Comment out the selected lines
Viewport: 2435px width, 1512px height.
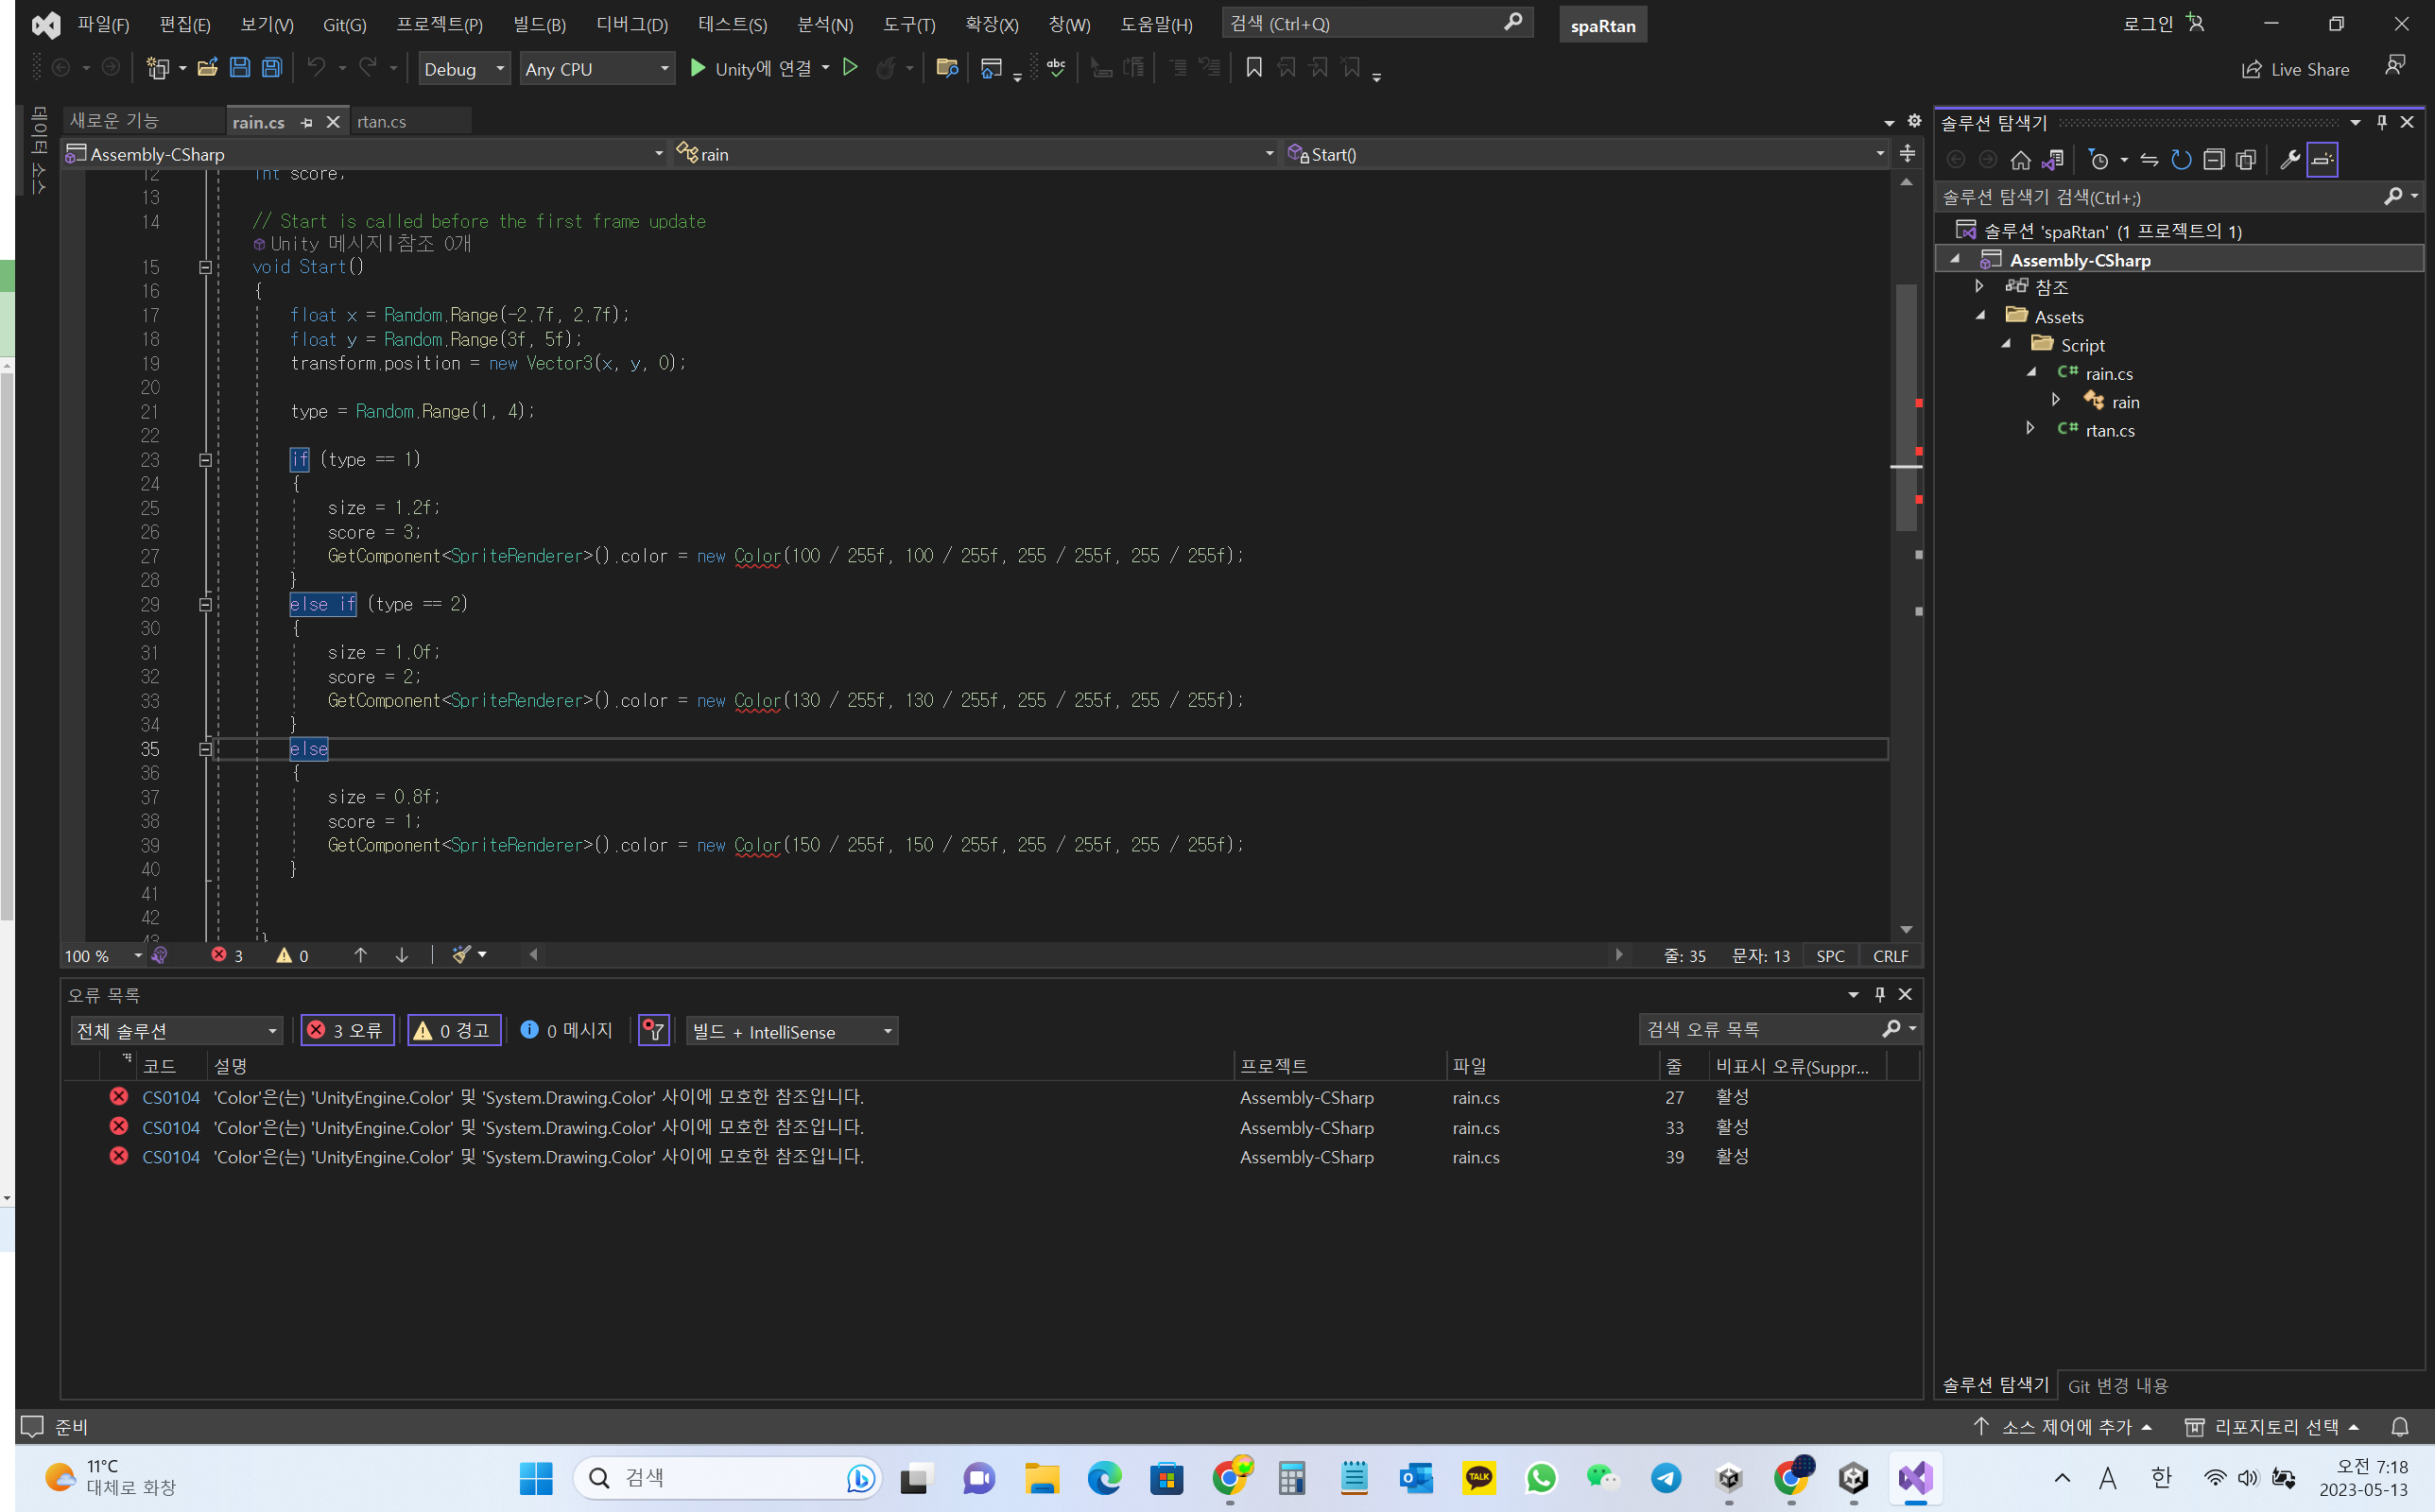coord(1179,68)
